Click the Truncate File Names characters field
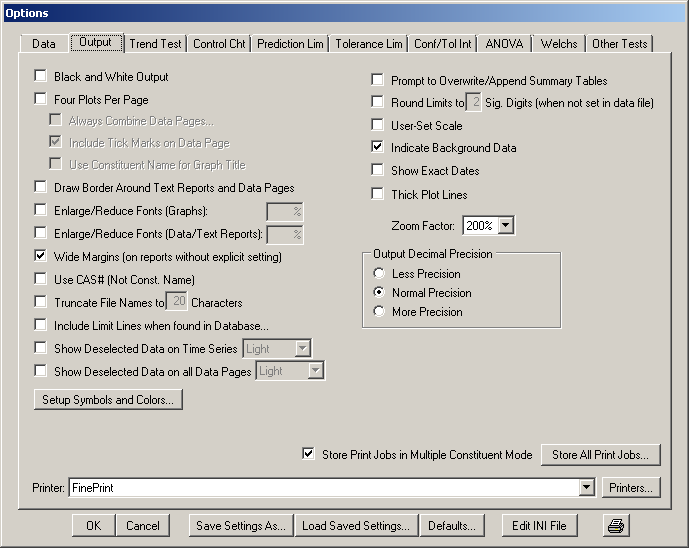 coord(174,302)
